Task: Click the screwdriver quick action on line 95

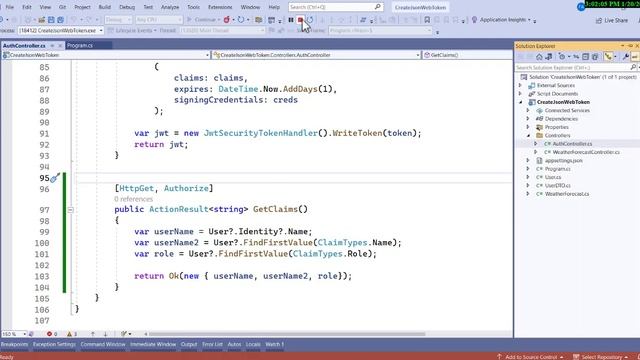Action: (55, 178)
